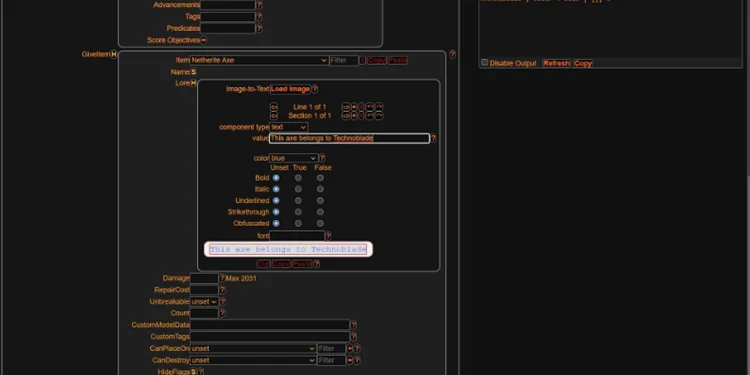Enable the Disable Output checkbox

pyautogui.click(x=485, y=63)
